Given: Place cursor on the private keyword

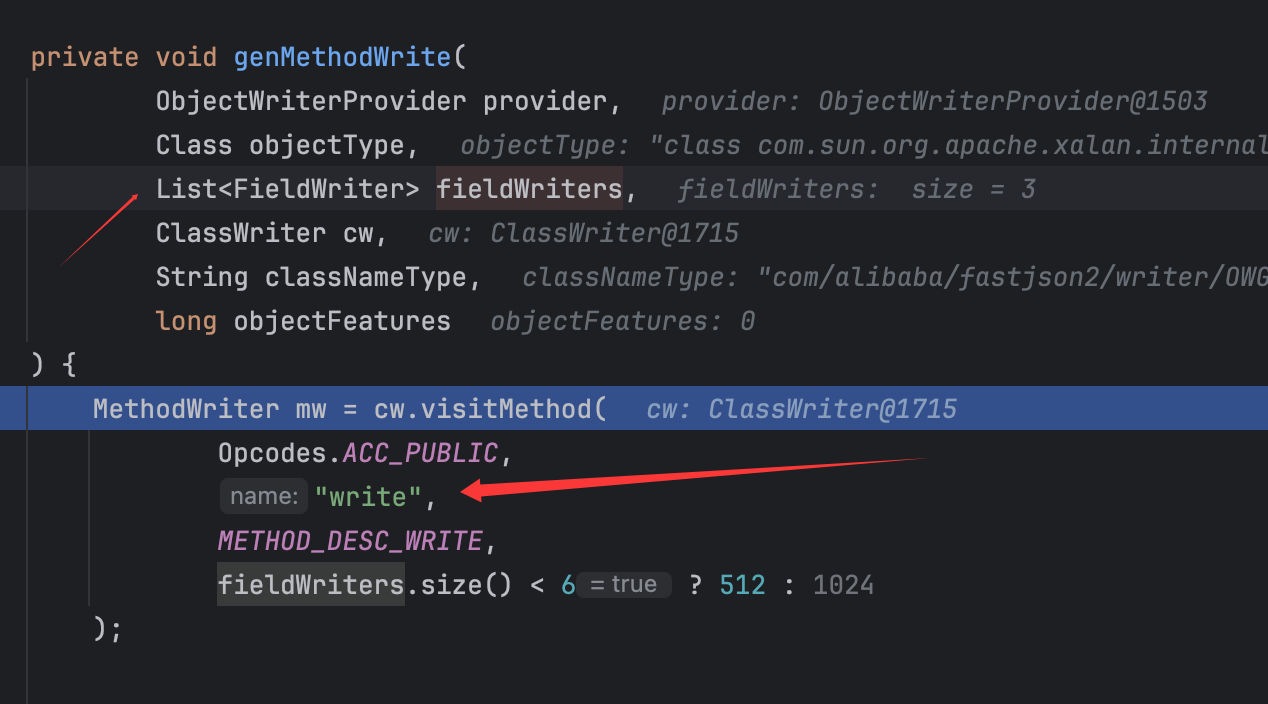Looking at the screenshot, I should click(x=85, y=57).
